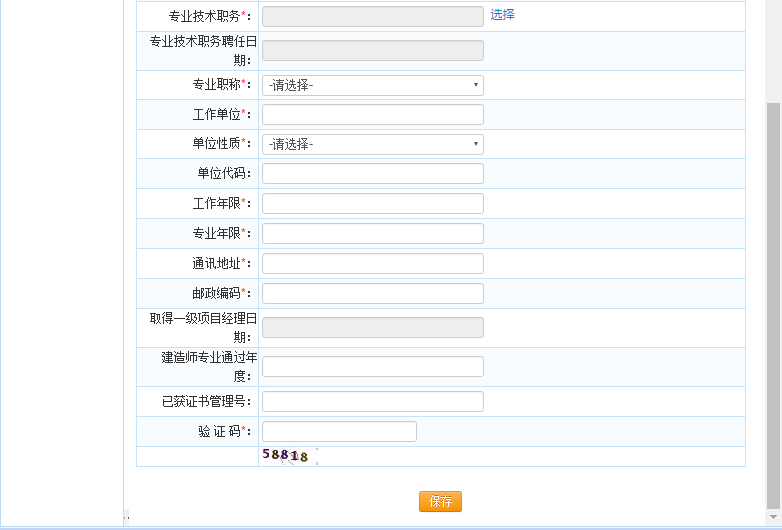Focus the 建造师专业通过年度 input box
This screenshot has width=782, height=530.
pyautogui.click(x=372, y=367)
